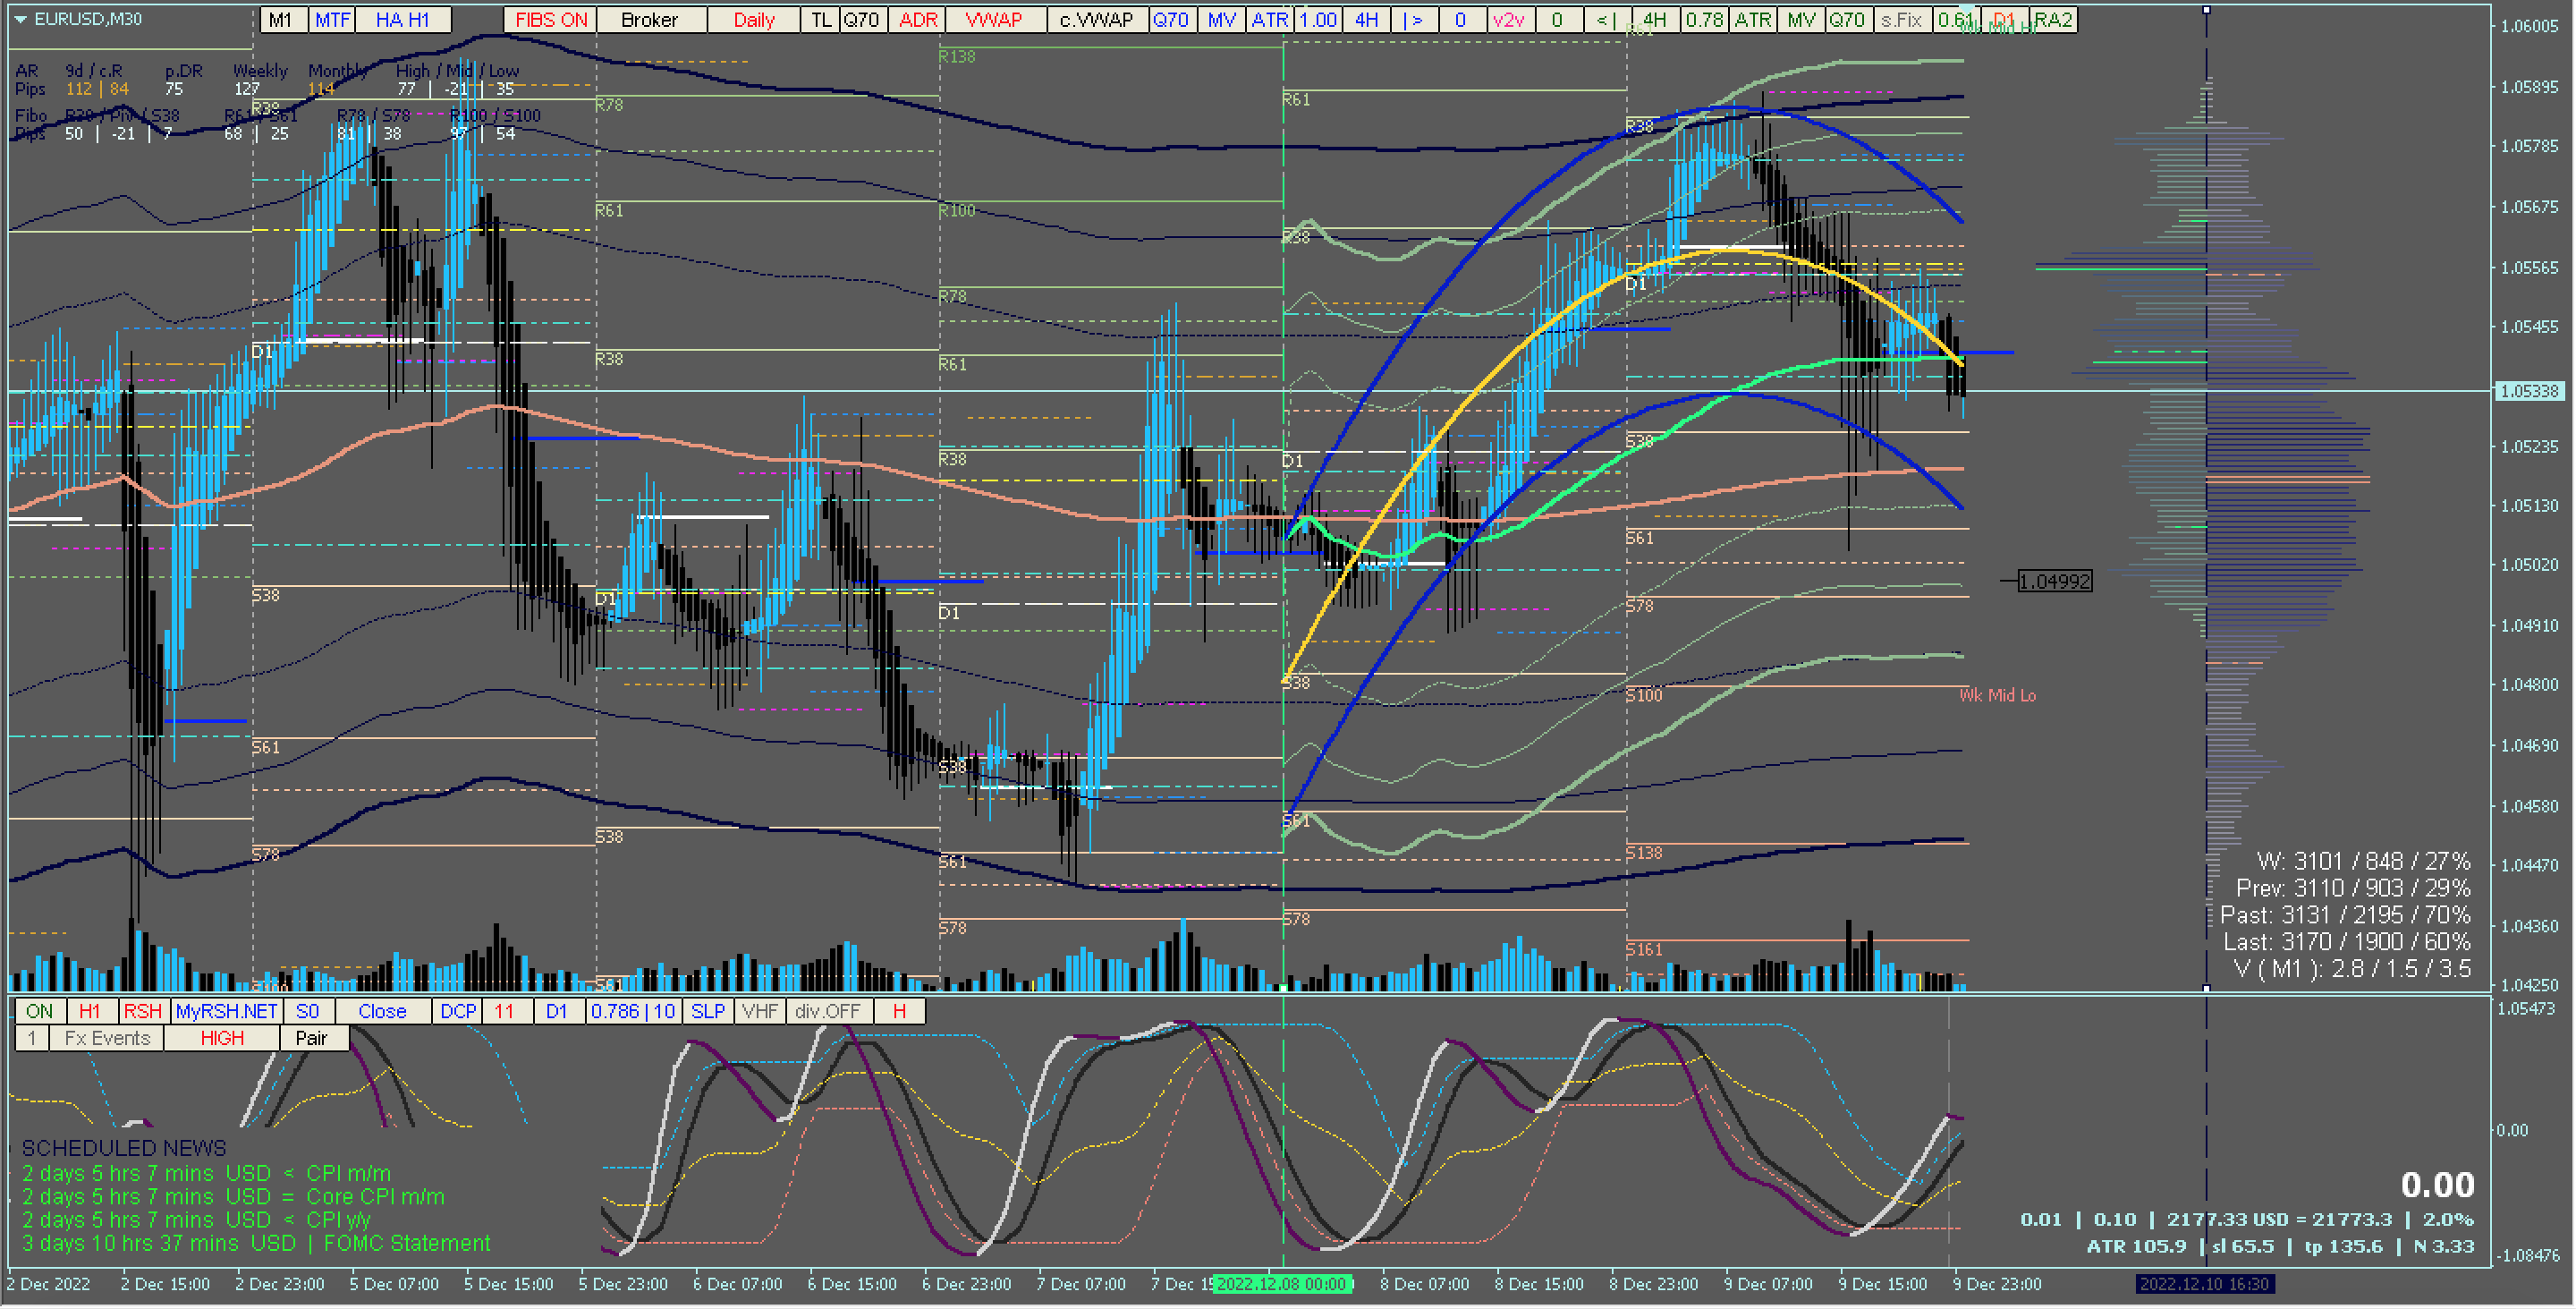Toggle the div.OFF divergence button
This screenshot has width=2576, height=1309.
(x=827, y=1012)
